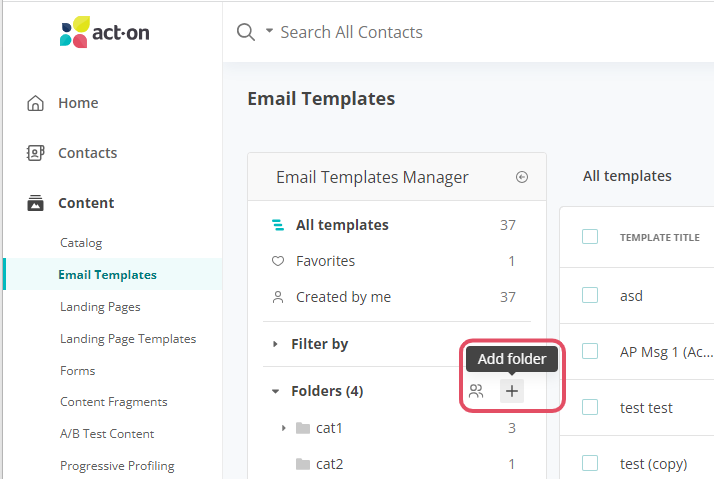Collapse the Folders (4) section
Image resolution: width=714 pixels, height=479 pixels.
pyautogui.click(x=276, y=391)
